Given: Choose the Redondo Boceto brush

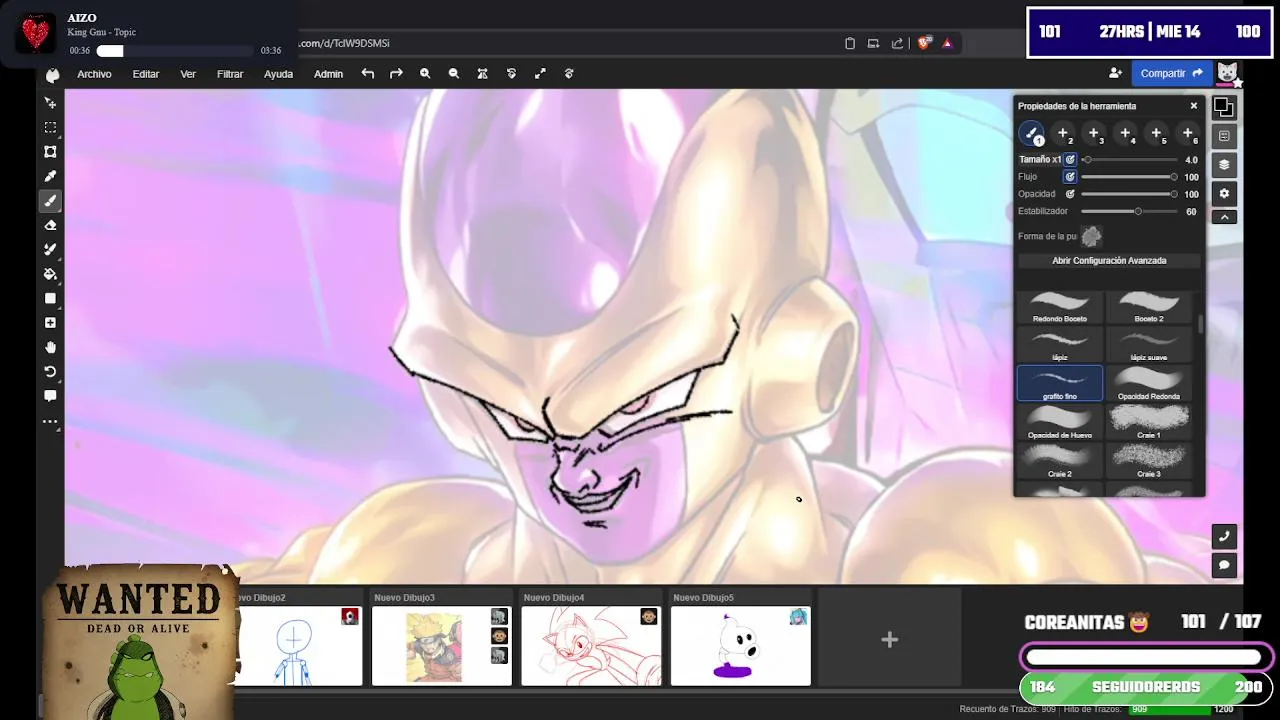Looking at the screenshot, I should click(x=1060, y=307).
